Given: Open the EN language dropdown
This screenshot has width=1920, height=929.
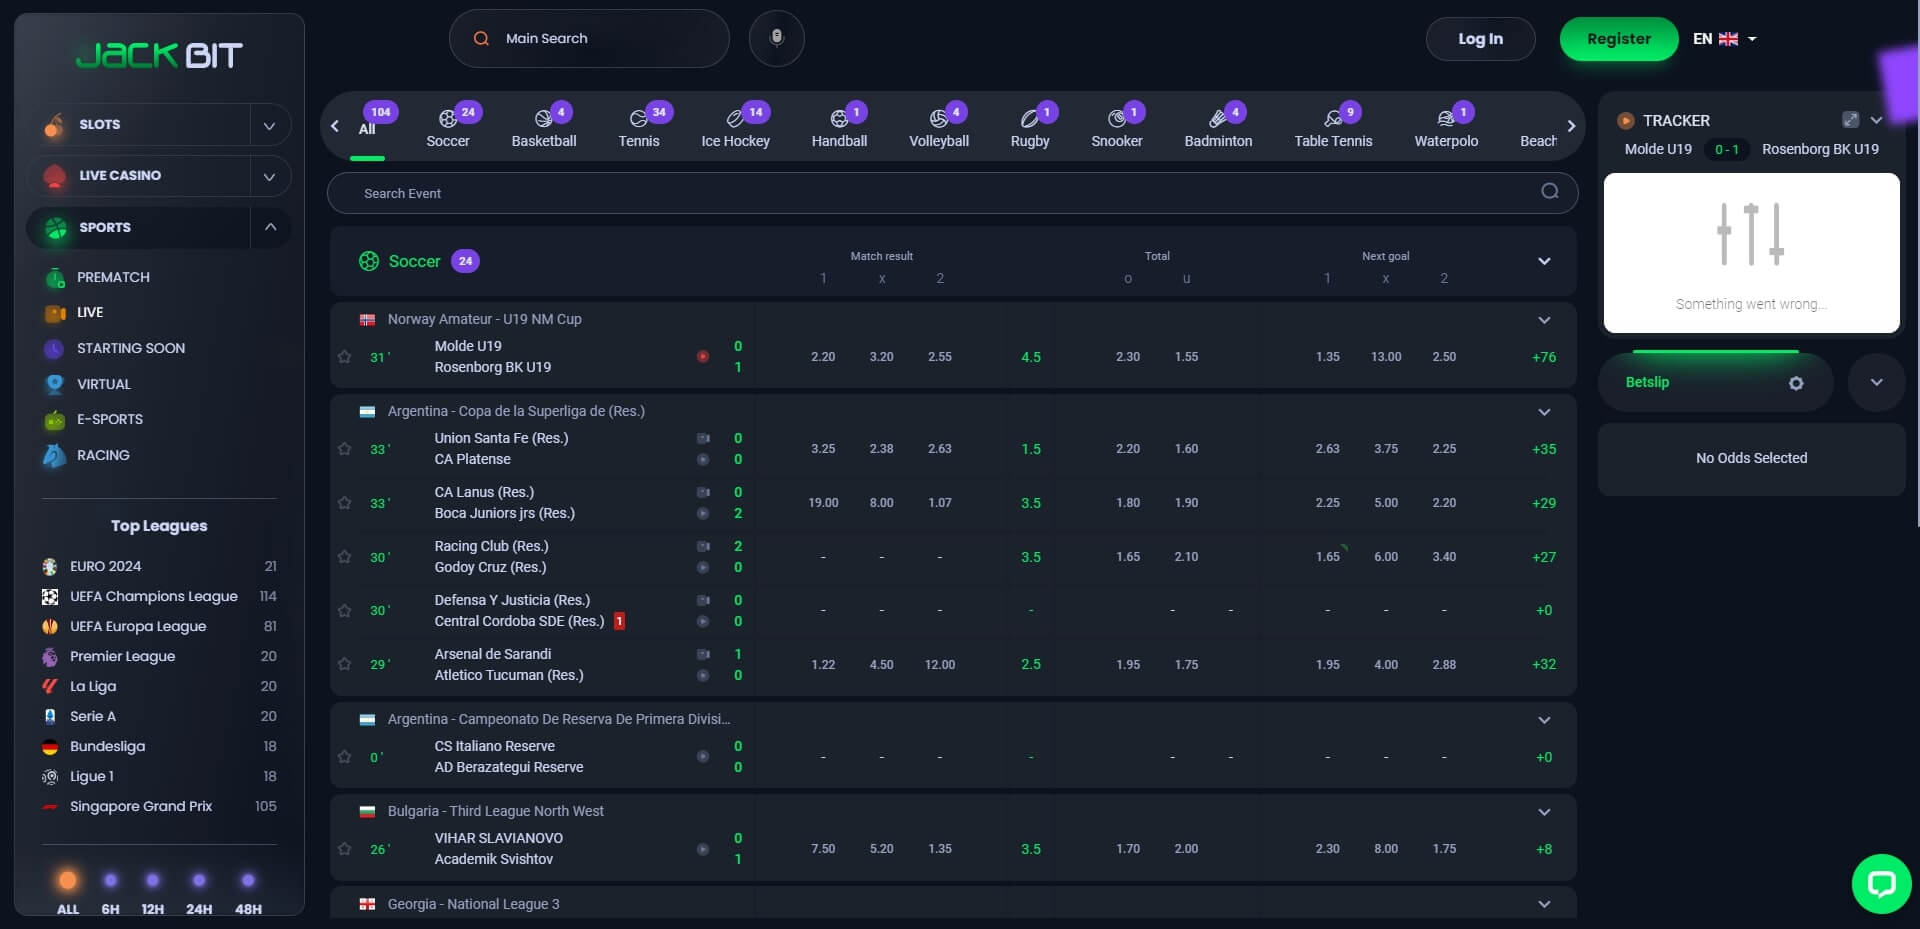Looking at the screenshot, I should tap(1725, 39).
